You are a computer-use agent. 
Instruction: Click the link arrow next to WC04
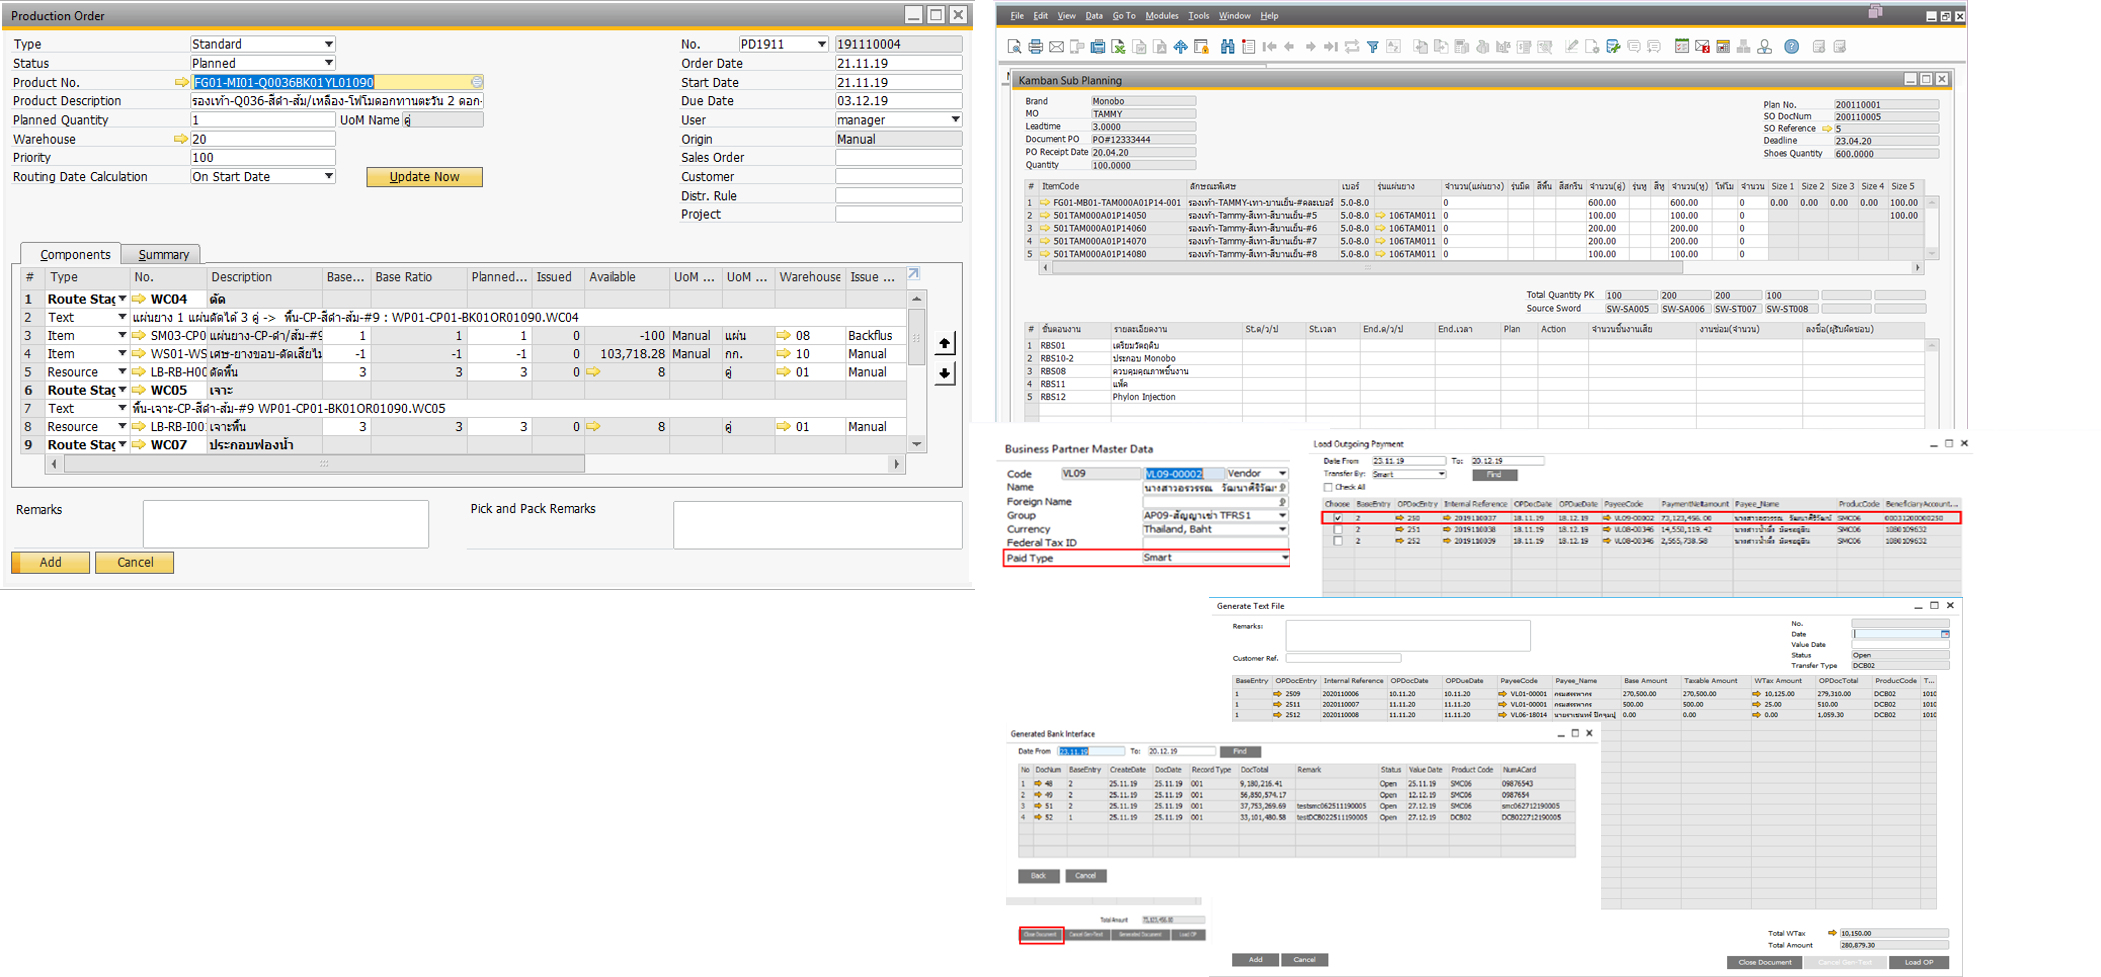pos(139,299)
